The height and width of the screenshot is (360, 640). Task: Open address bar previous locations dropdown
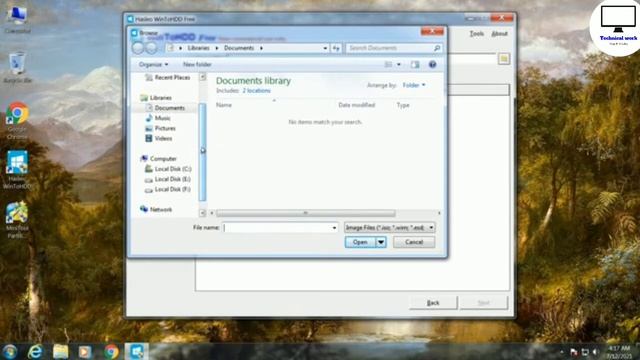tap(325, 48)
